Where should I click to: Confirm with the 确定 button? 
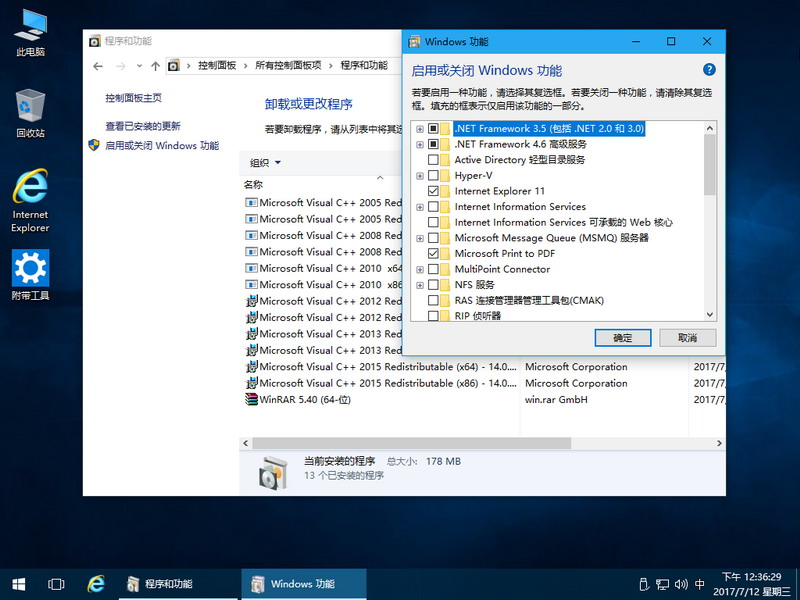coord(622,338)
